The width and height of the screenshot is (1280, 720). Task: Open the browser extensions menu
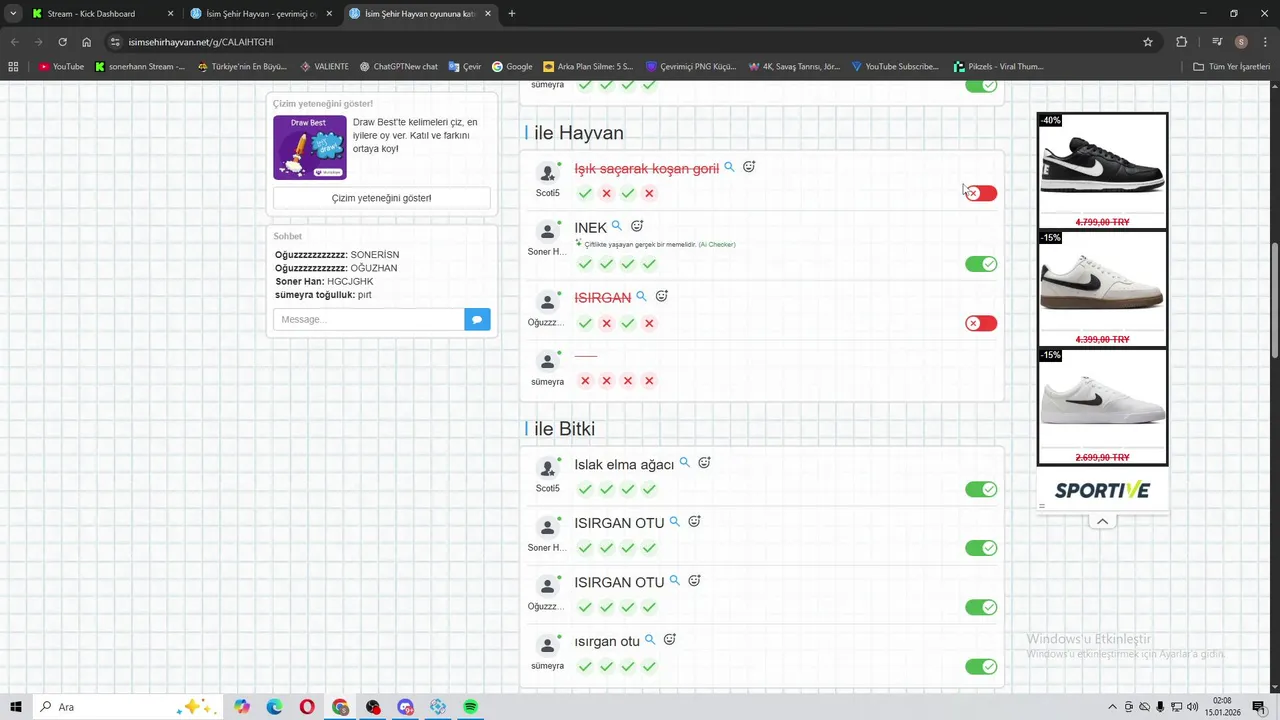(x=1182, y=42)
